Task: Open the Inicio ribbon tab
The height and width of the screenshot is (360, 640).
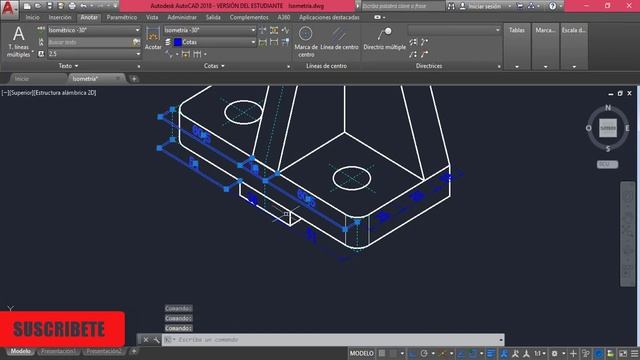Action: 33,18
